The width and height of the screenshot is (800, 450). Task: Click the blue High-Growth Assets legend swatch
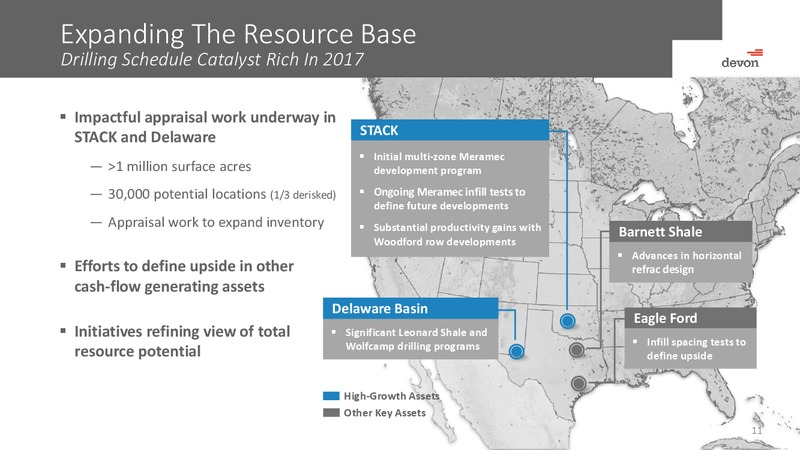click(331, 396)
